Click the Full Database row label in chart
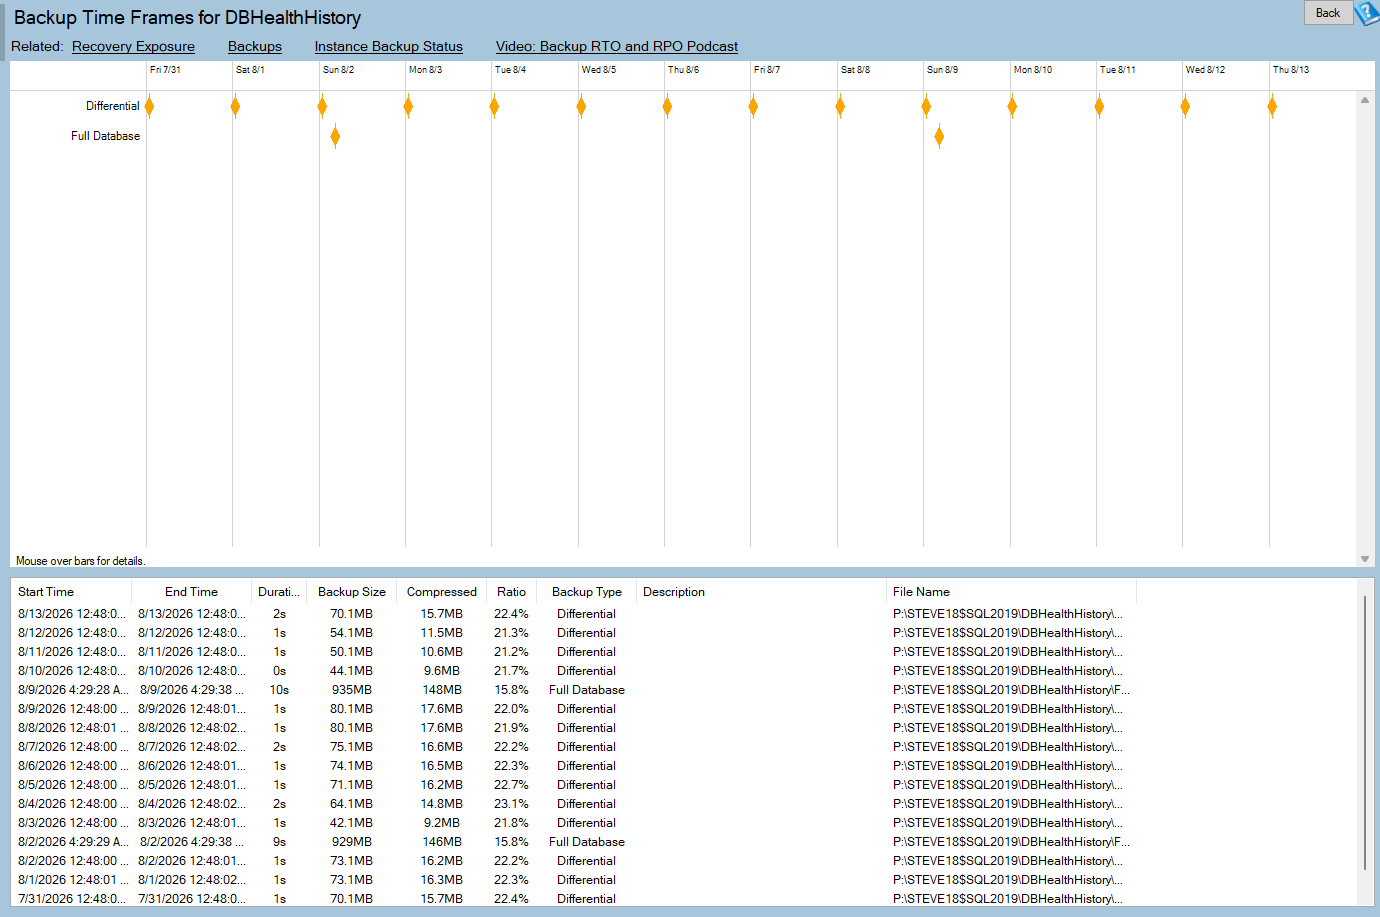 (x=105, y=136)
